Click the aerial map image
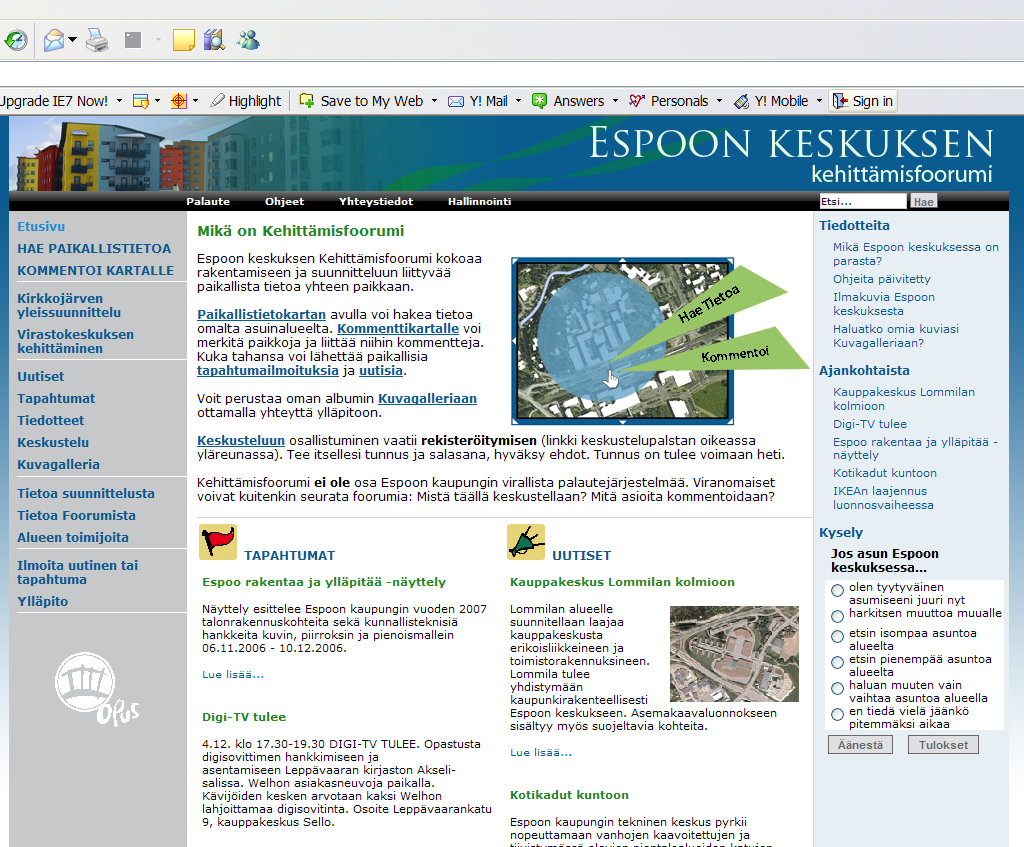 622,340
